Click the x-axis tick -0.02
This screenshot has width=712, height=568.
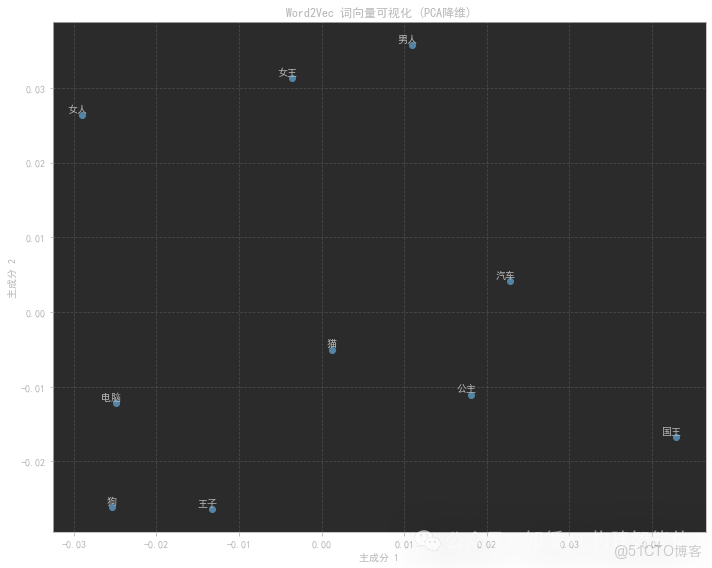click(156, 544)
